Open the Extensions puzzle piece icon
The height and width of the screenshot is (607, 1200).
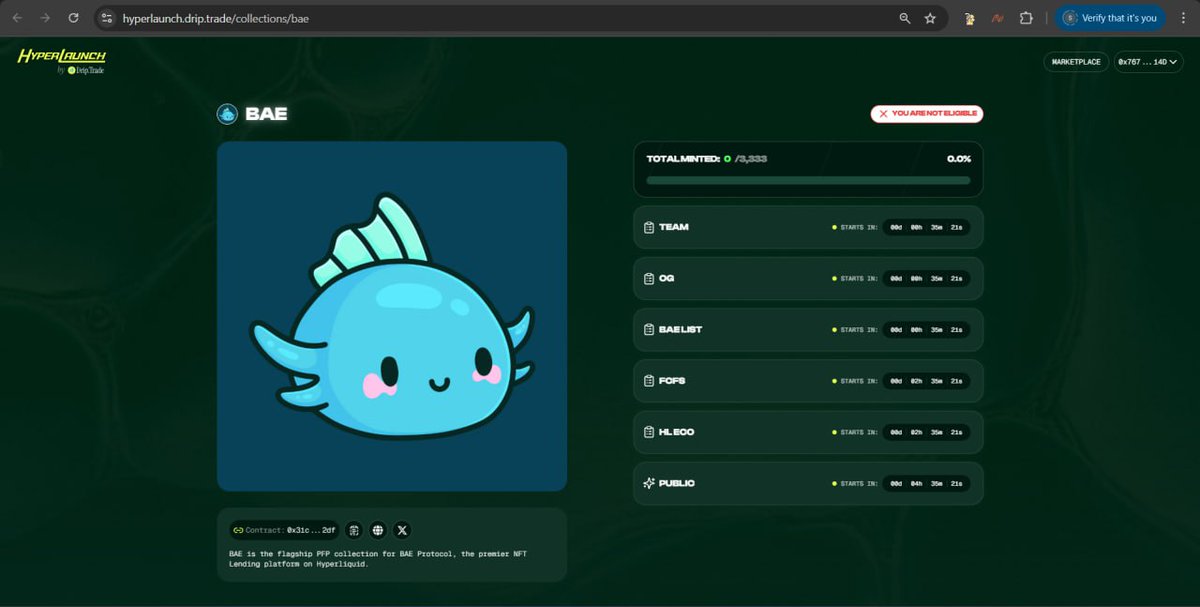1026,18
